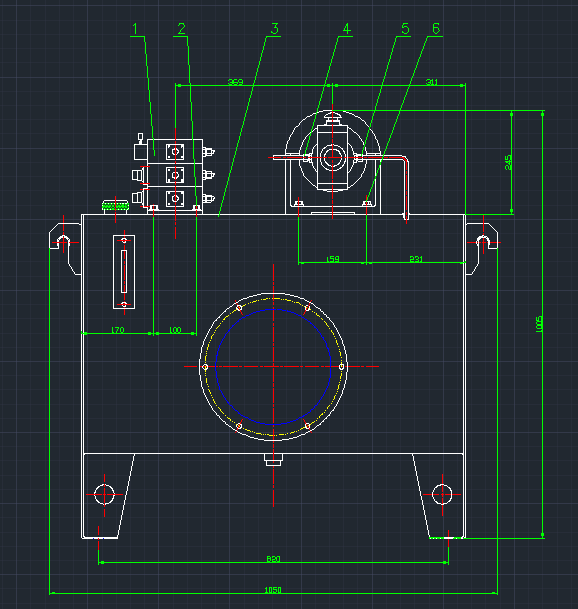Viewport: 578px width, 609px height.
Task: Select the balloon number 5 label
Action: pos(405,29)
